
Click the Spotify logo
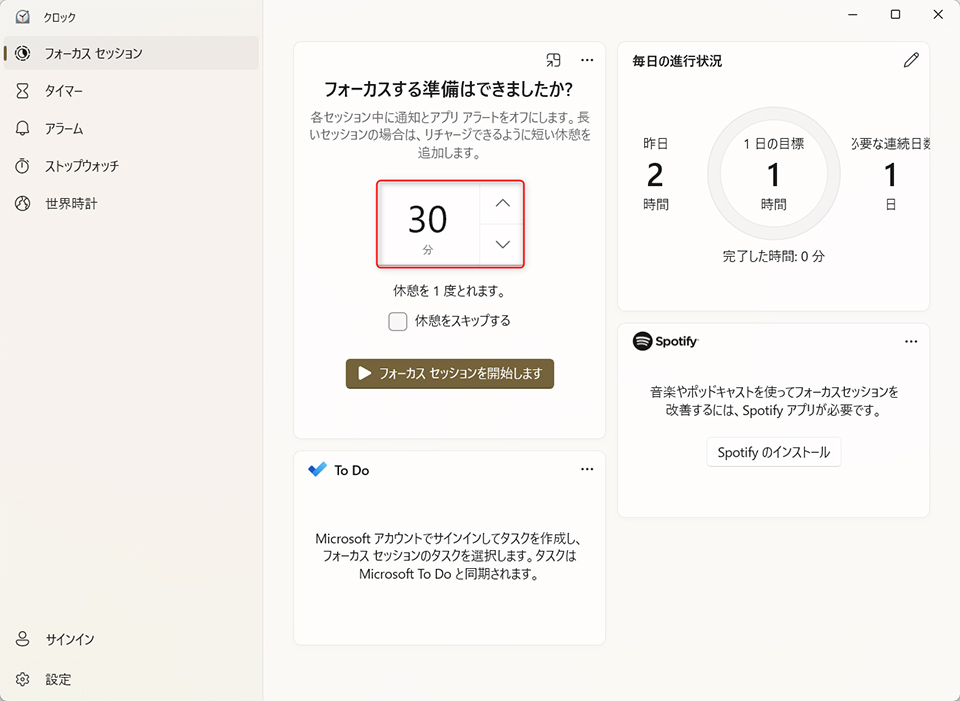666,341
